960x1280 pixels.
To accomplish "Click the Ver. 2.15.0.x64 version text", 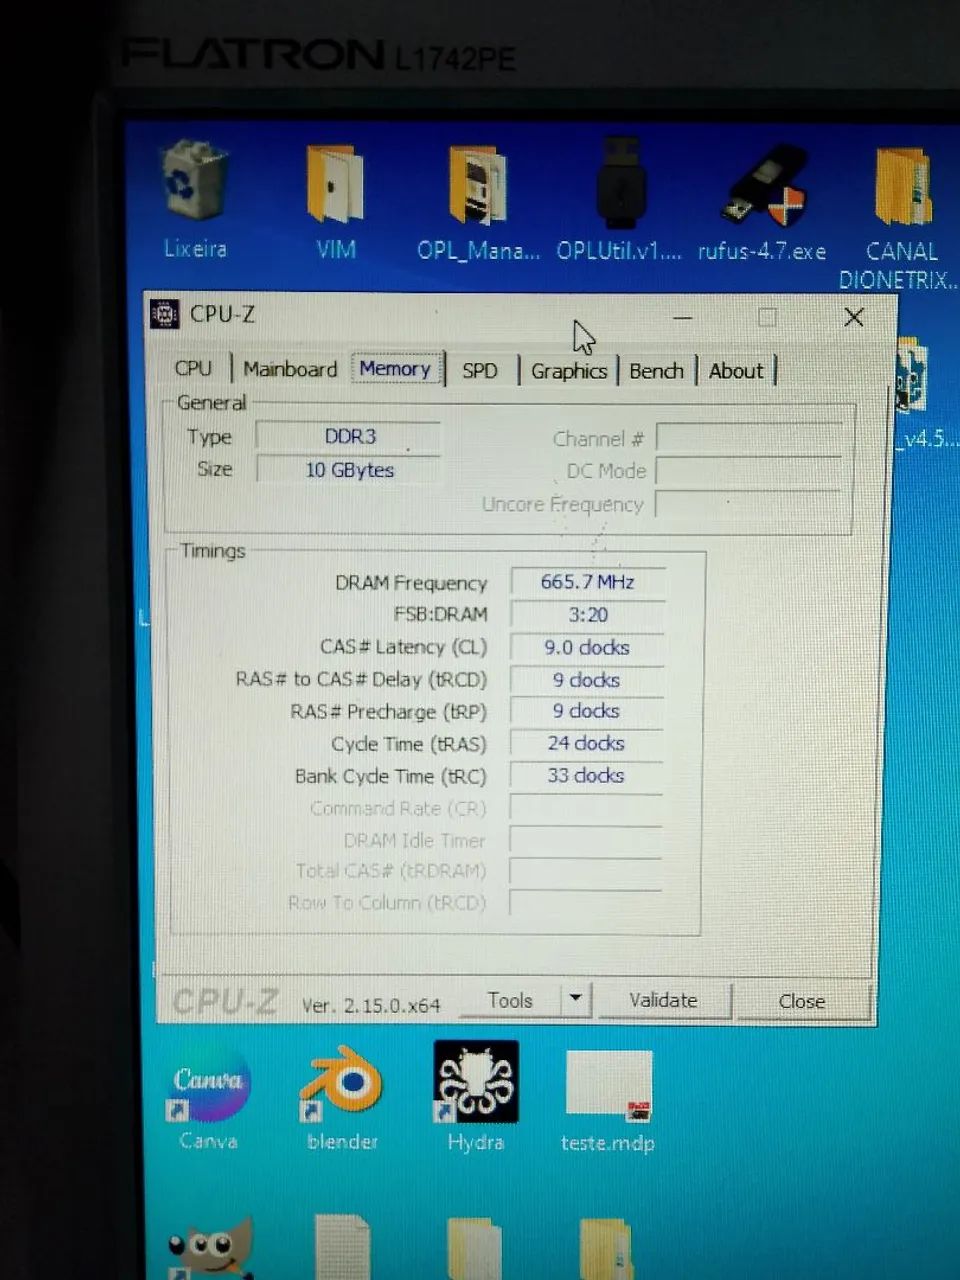I will pos(371,1005).
